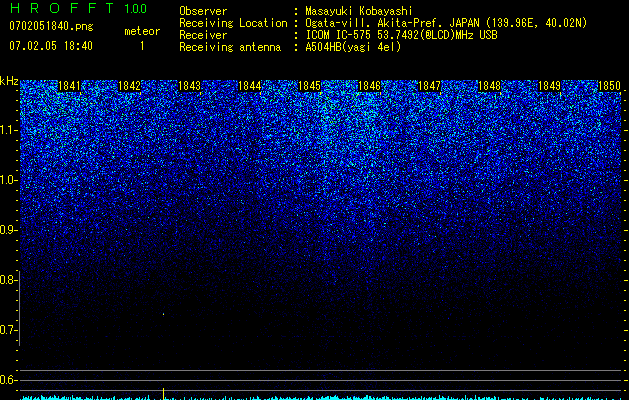Click the 0.9 kHz axis label
629x400 pixels.
coord(8,230)
